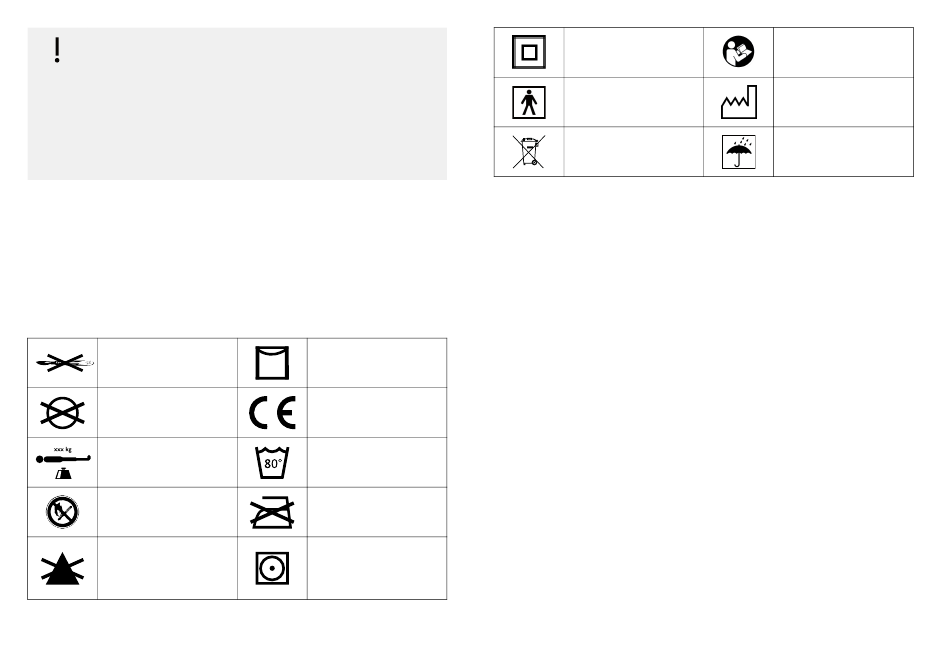Select the crossed-out wheeled bin icon
Viewport: 950px width, 657px height.
529,152
